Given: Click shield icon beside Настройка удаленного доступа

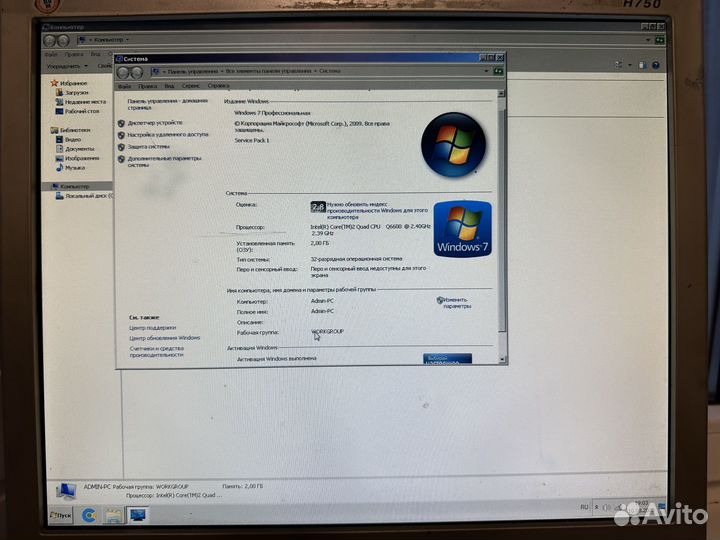Looking at the screenshot, I should click(x=121, y=135).
